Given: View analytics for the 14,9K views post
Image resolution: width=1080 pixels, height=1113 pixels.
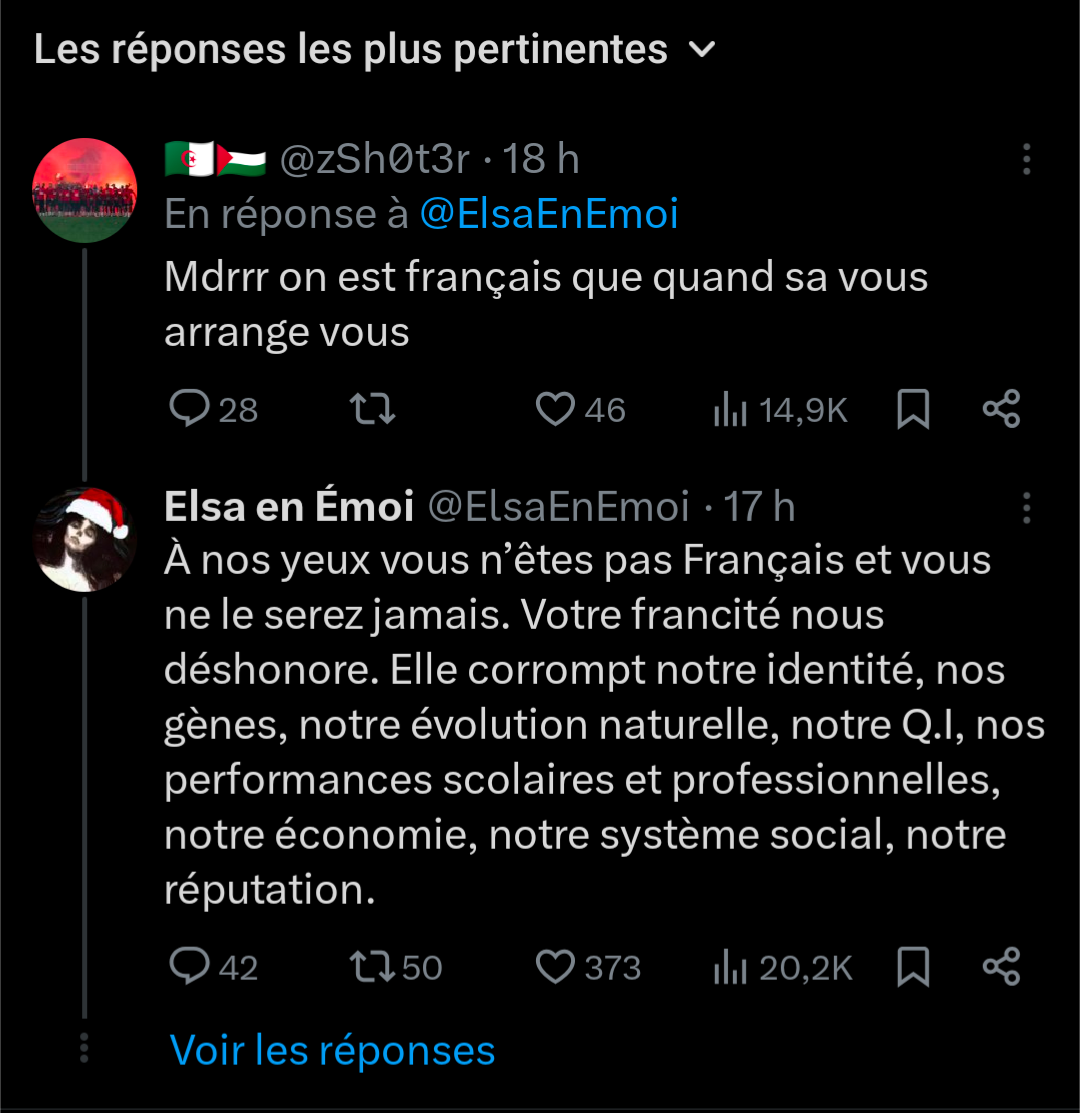Looking at the screenshot, I should 779,410.
